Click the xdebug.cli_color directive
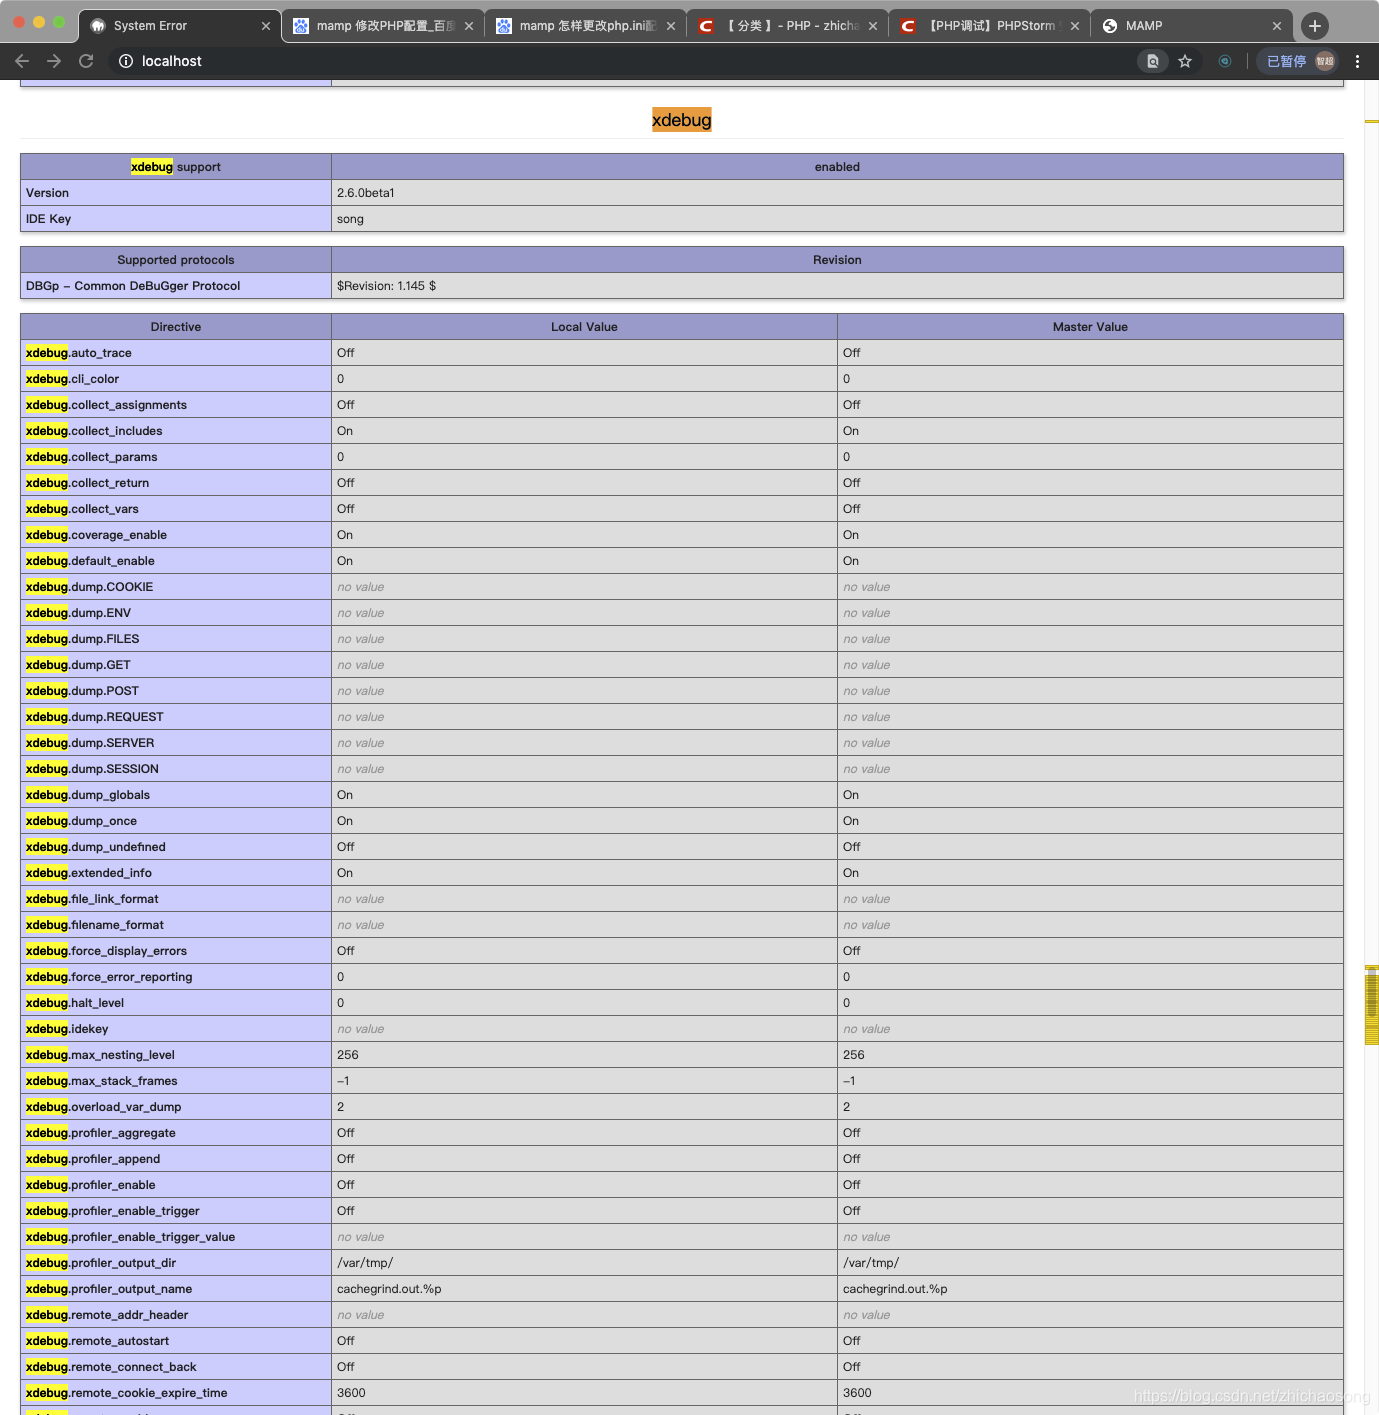 point(72,379)
